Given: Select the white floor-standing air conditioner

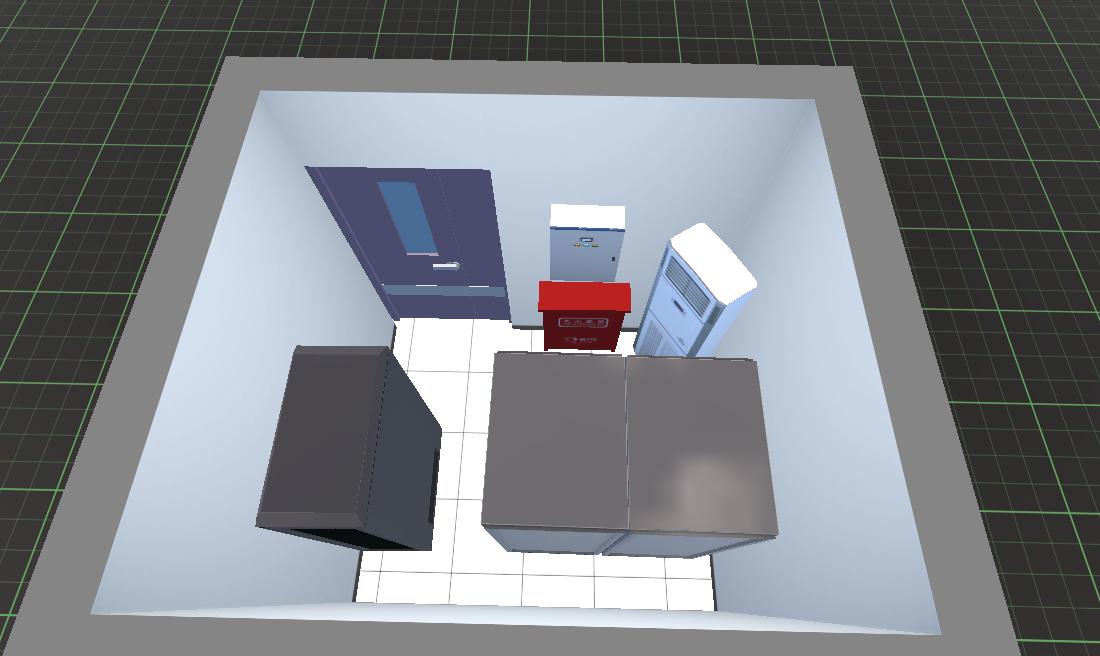Looking at the screenshot, I should (x=692, y=297).
